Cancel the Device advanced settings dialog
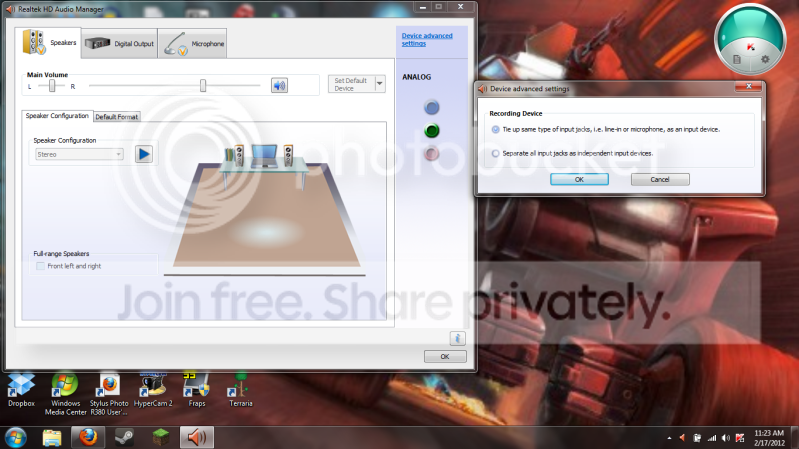This screenshot has height=449, width=799. click(660, 179)
